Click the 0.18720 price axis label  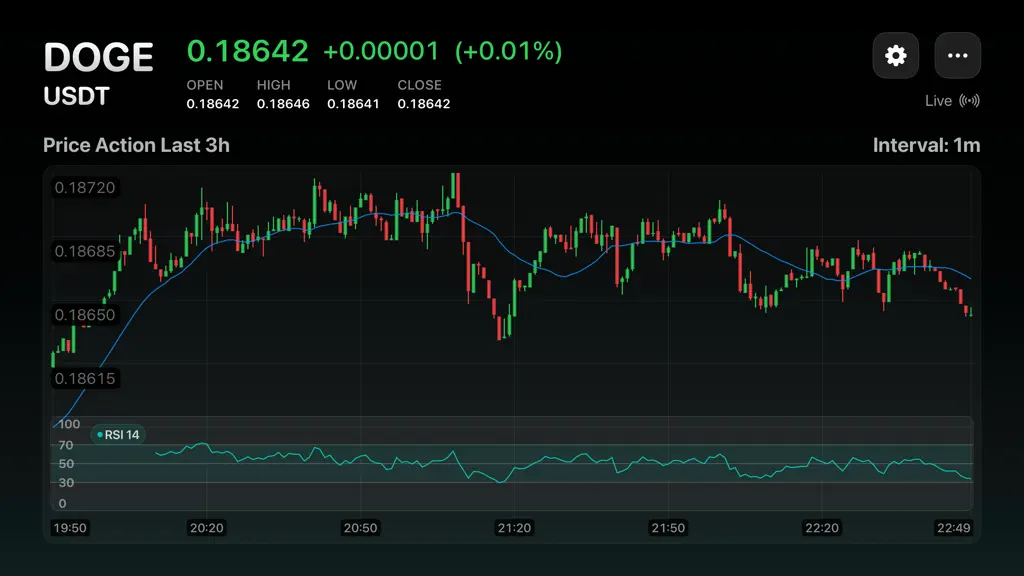coord(85,188)
